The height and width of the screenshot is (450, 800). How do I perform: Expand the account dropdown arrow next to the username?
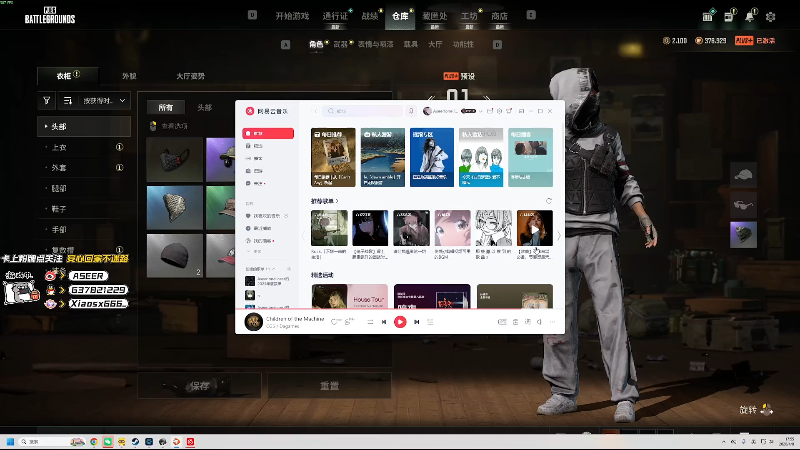pos(481,111)
